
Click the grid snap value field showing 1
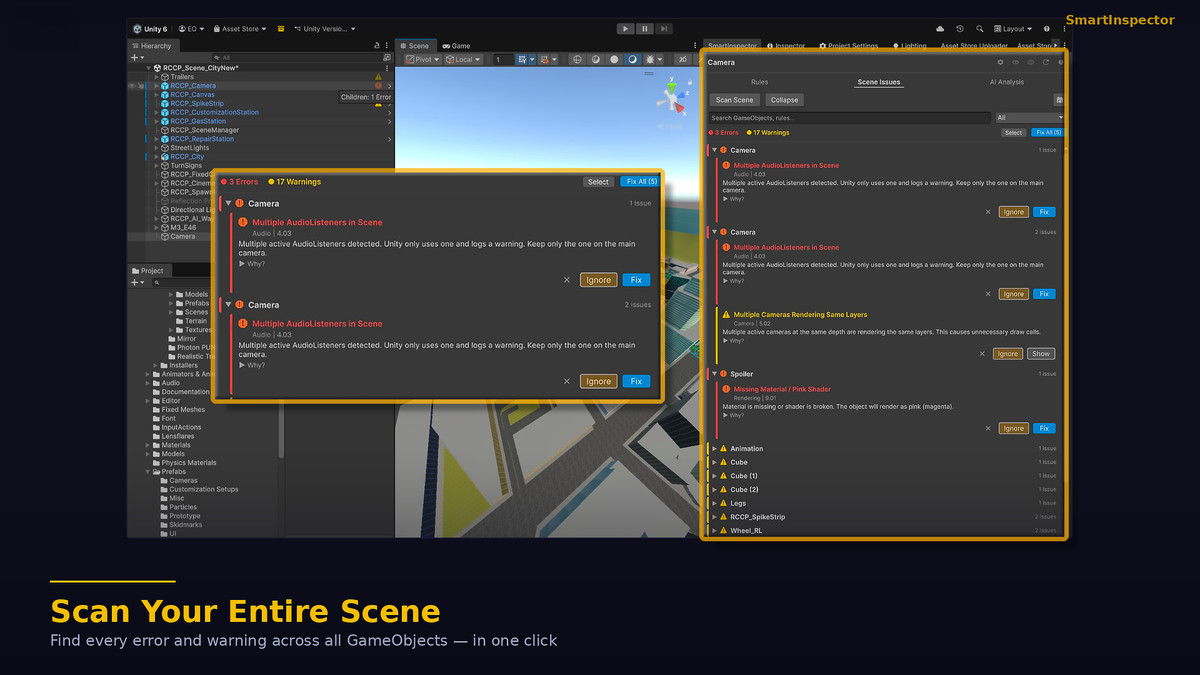click(503, 59)
